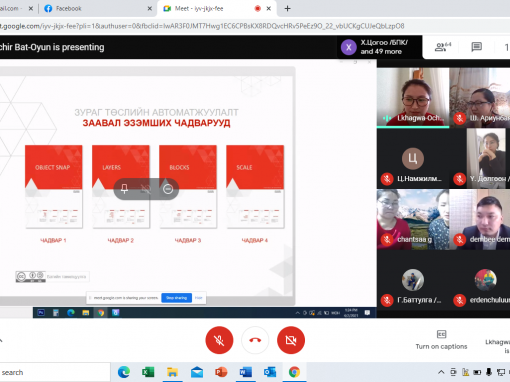Remove presentation using the minus circle icon
This screenshot has height=382, width=510.
tap(168, 189)
